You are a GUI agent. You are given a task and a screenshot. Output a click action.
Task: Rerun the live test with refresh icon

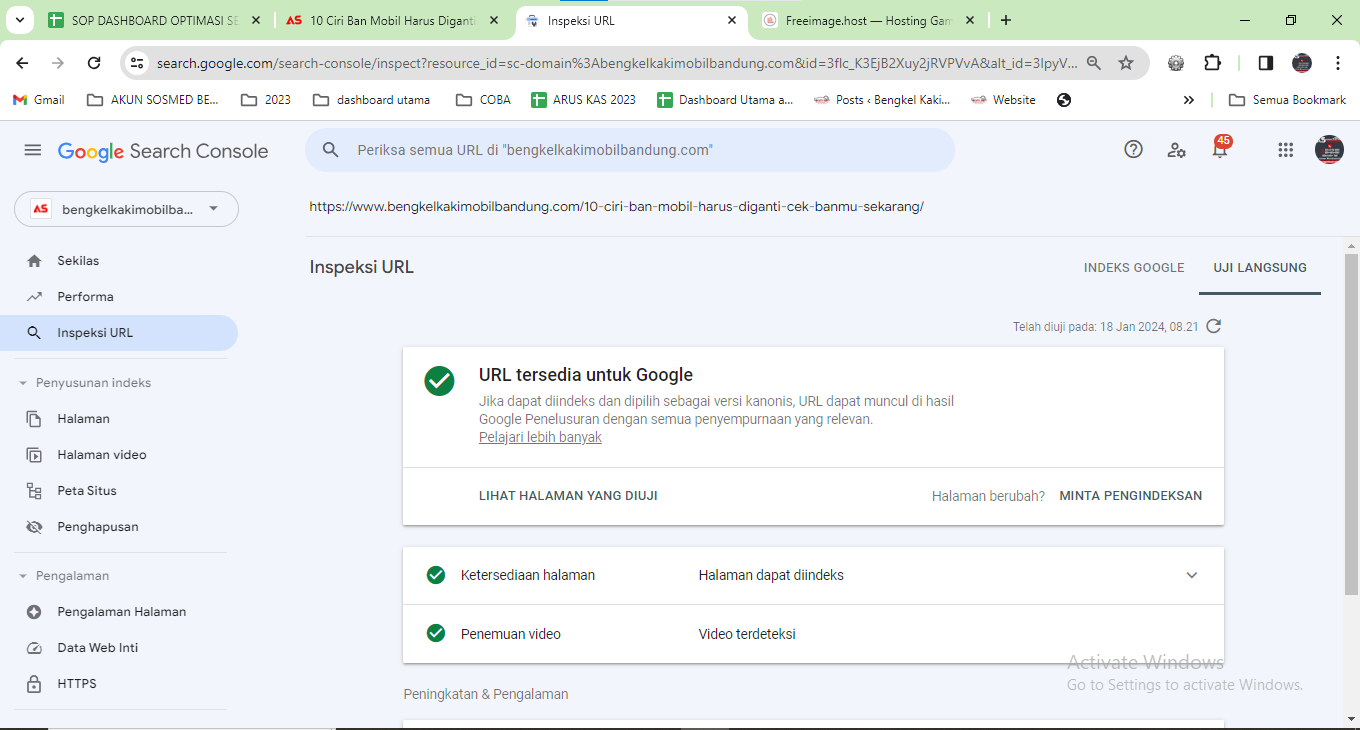tap(1214, 326)
